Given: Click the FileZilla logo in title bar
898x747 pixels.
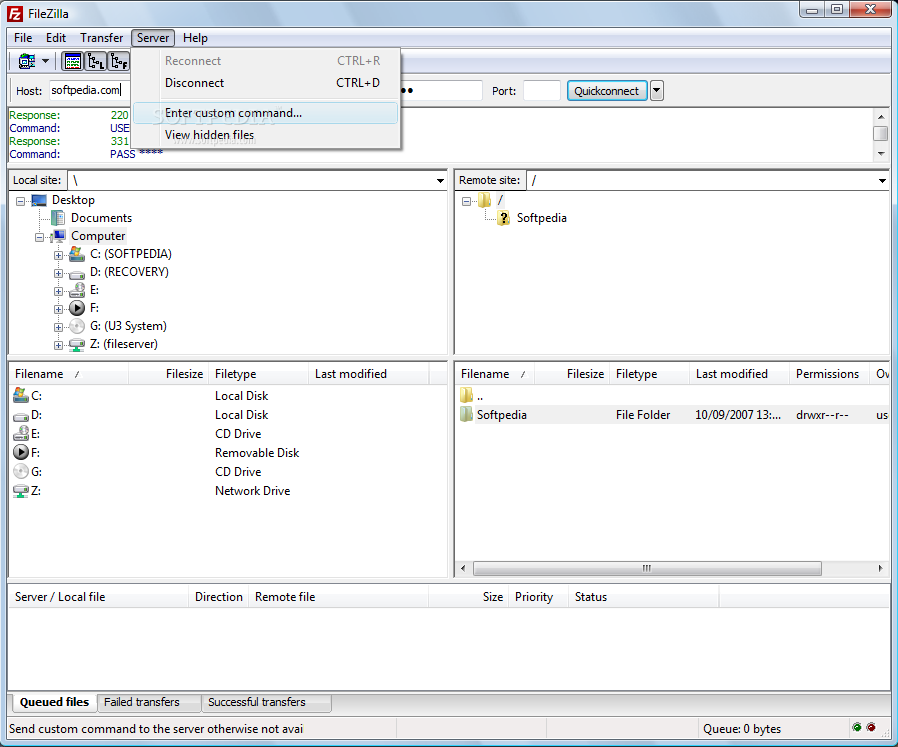Looking at the screenshot, I should click(x=15, y=13).
